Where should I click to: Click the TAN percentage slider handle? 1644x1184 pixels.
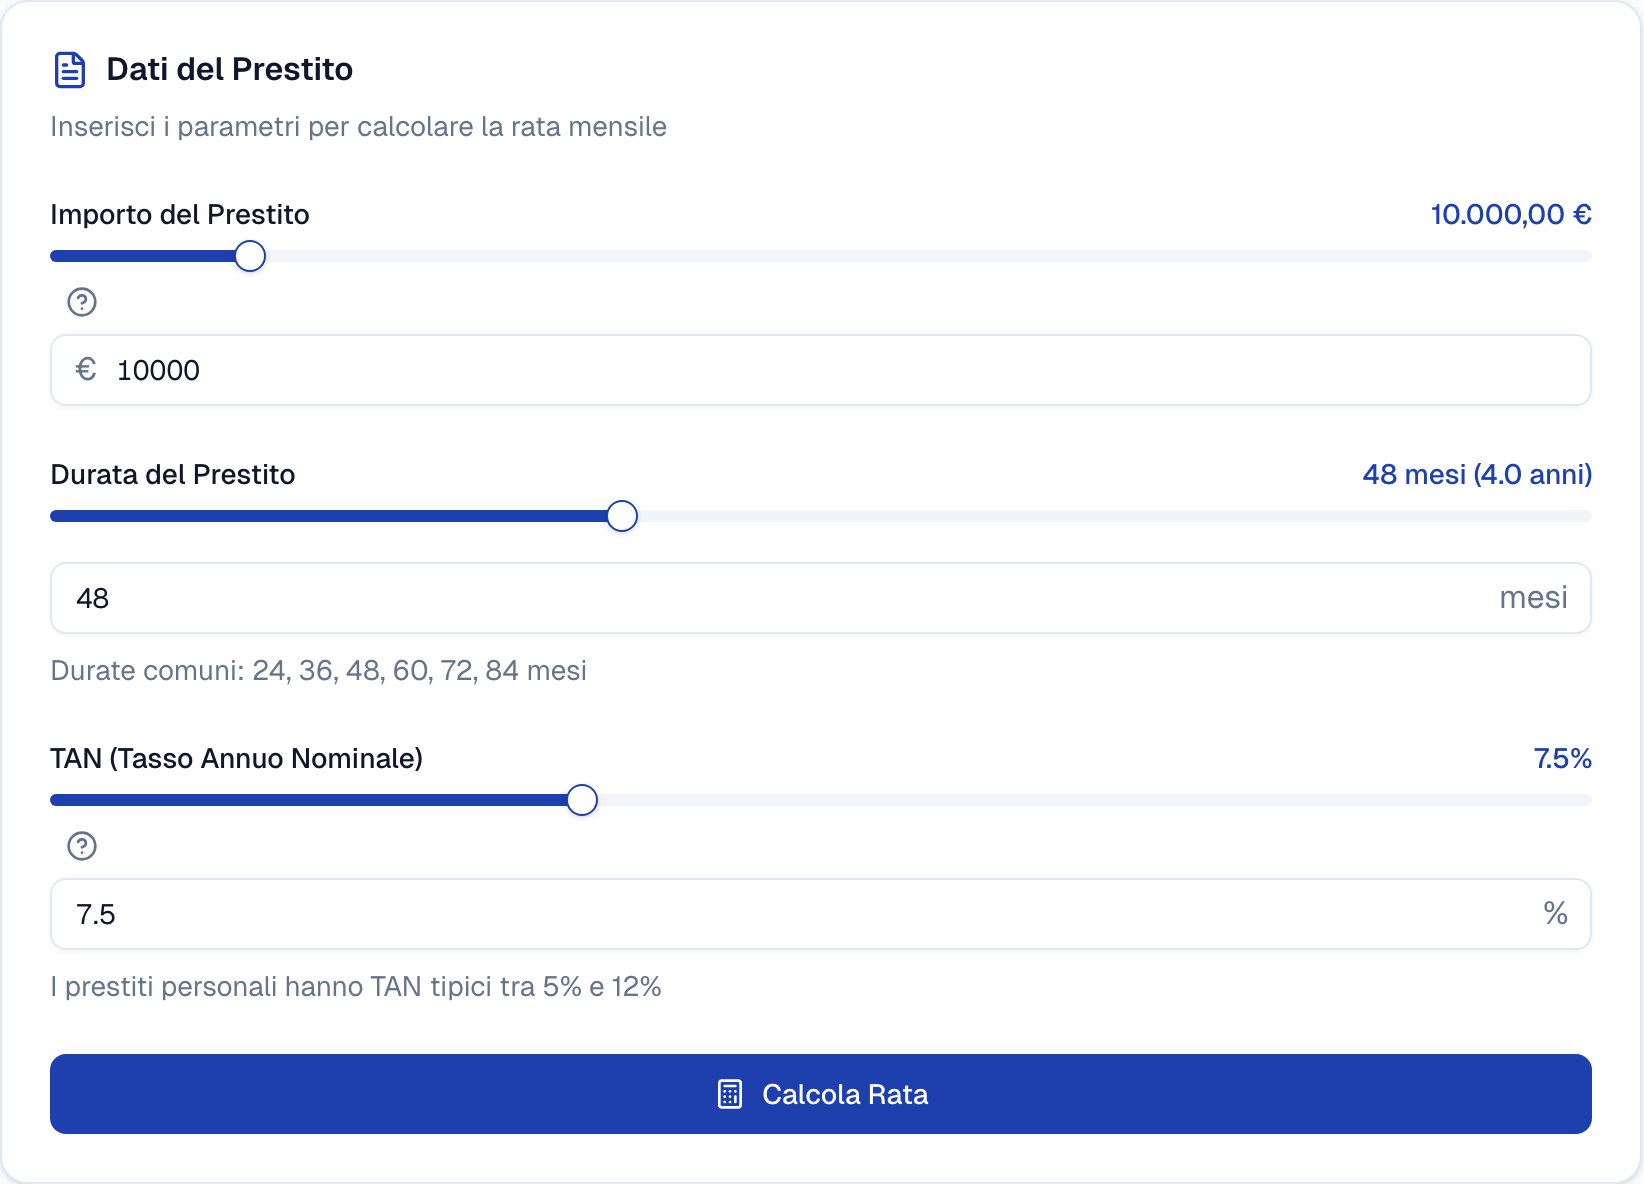pos(581,800)
